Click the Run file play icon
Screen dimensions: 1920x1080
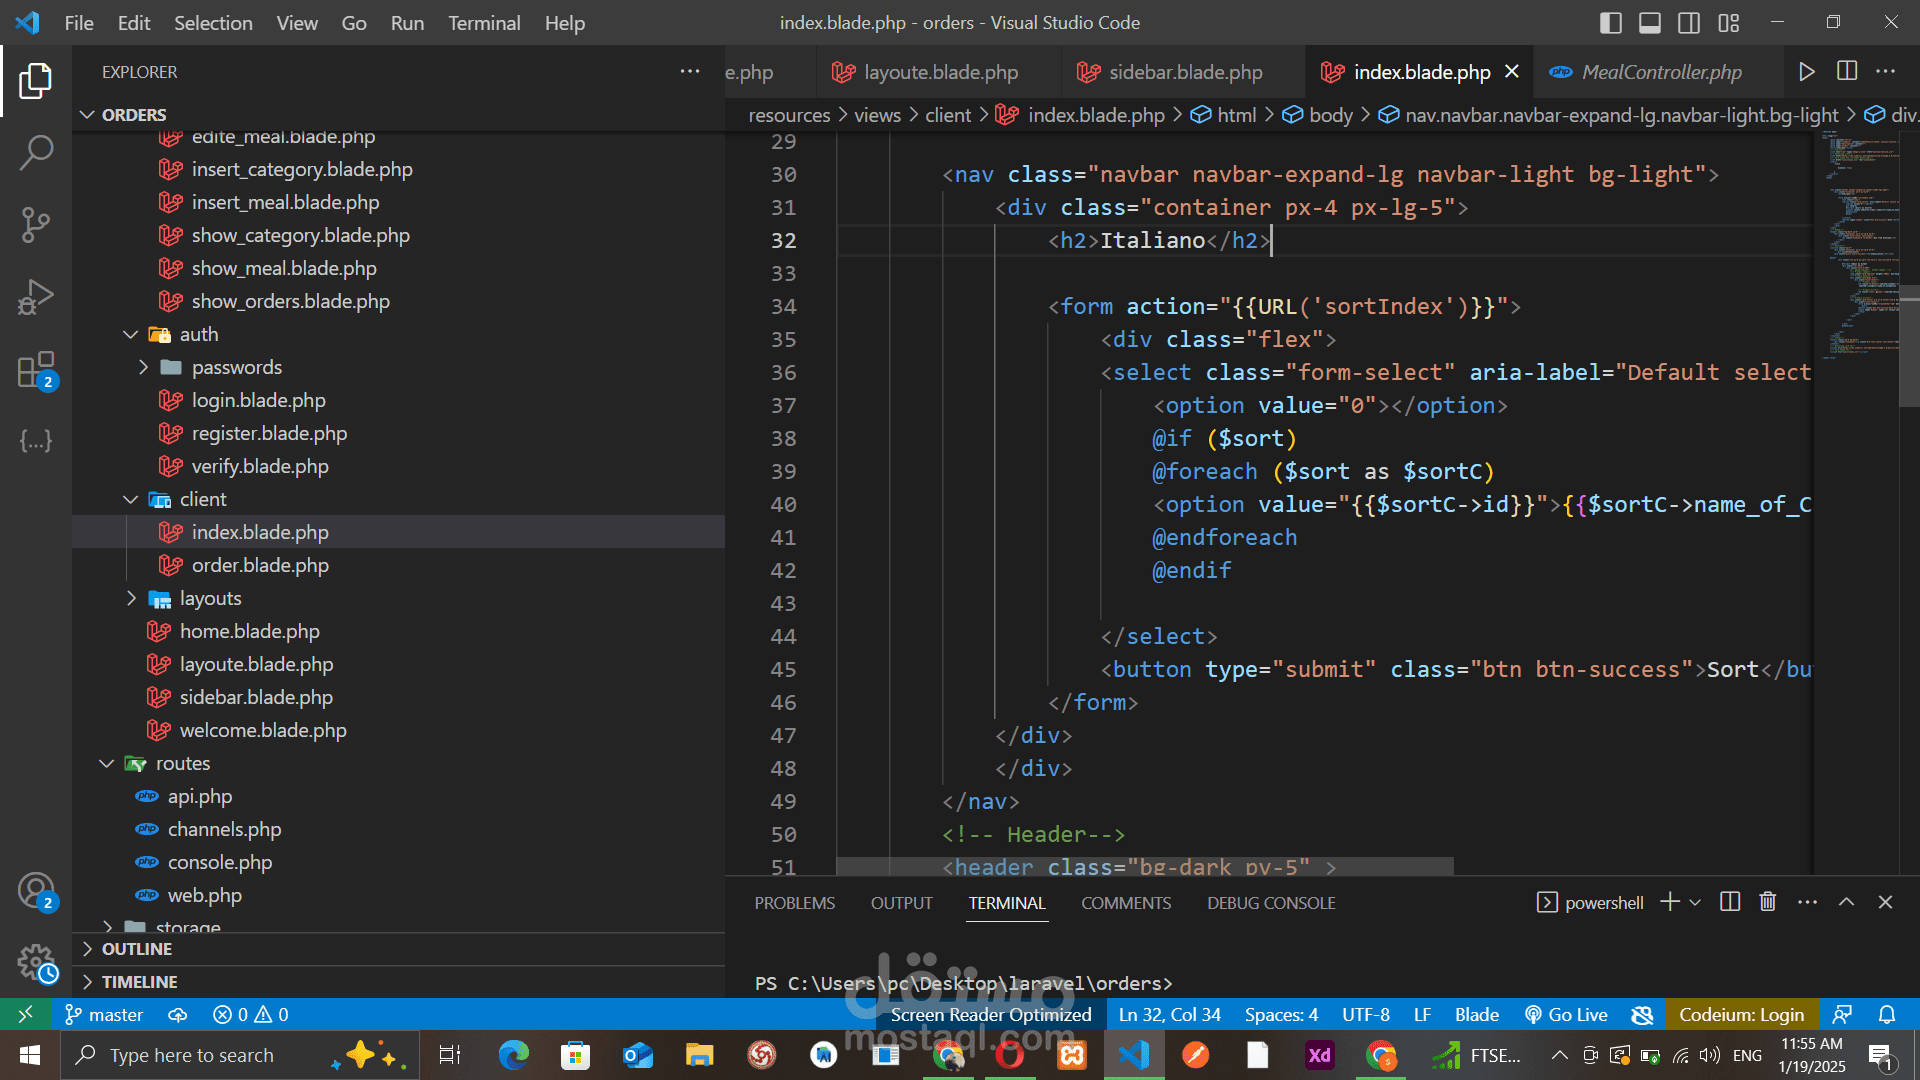point(1806,72)
